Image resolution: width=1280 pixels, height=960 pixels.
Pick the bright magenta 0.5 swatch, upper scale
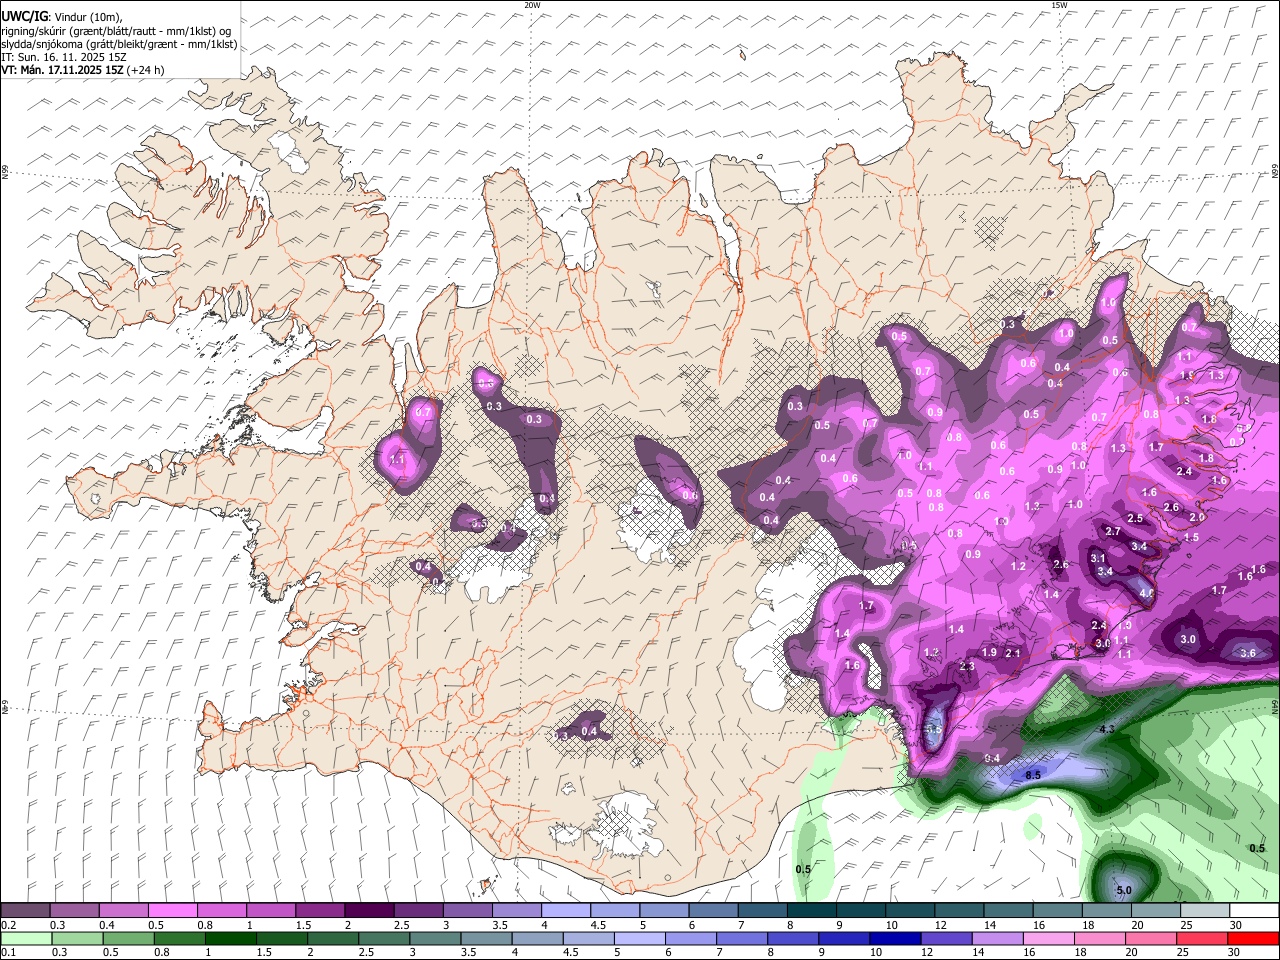[x=172, y=911]
